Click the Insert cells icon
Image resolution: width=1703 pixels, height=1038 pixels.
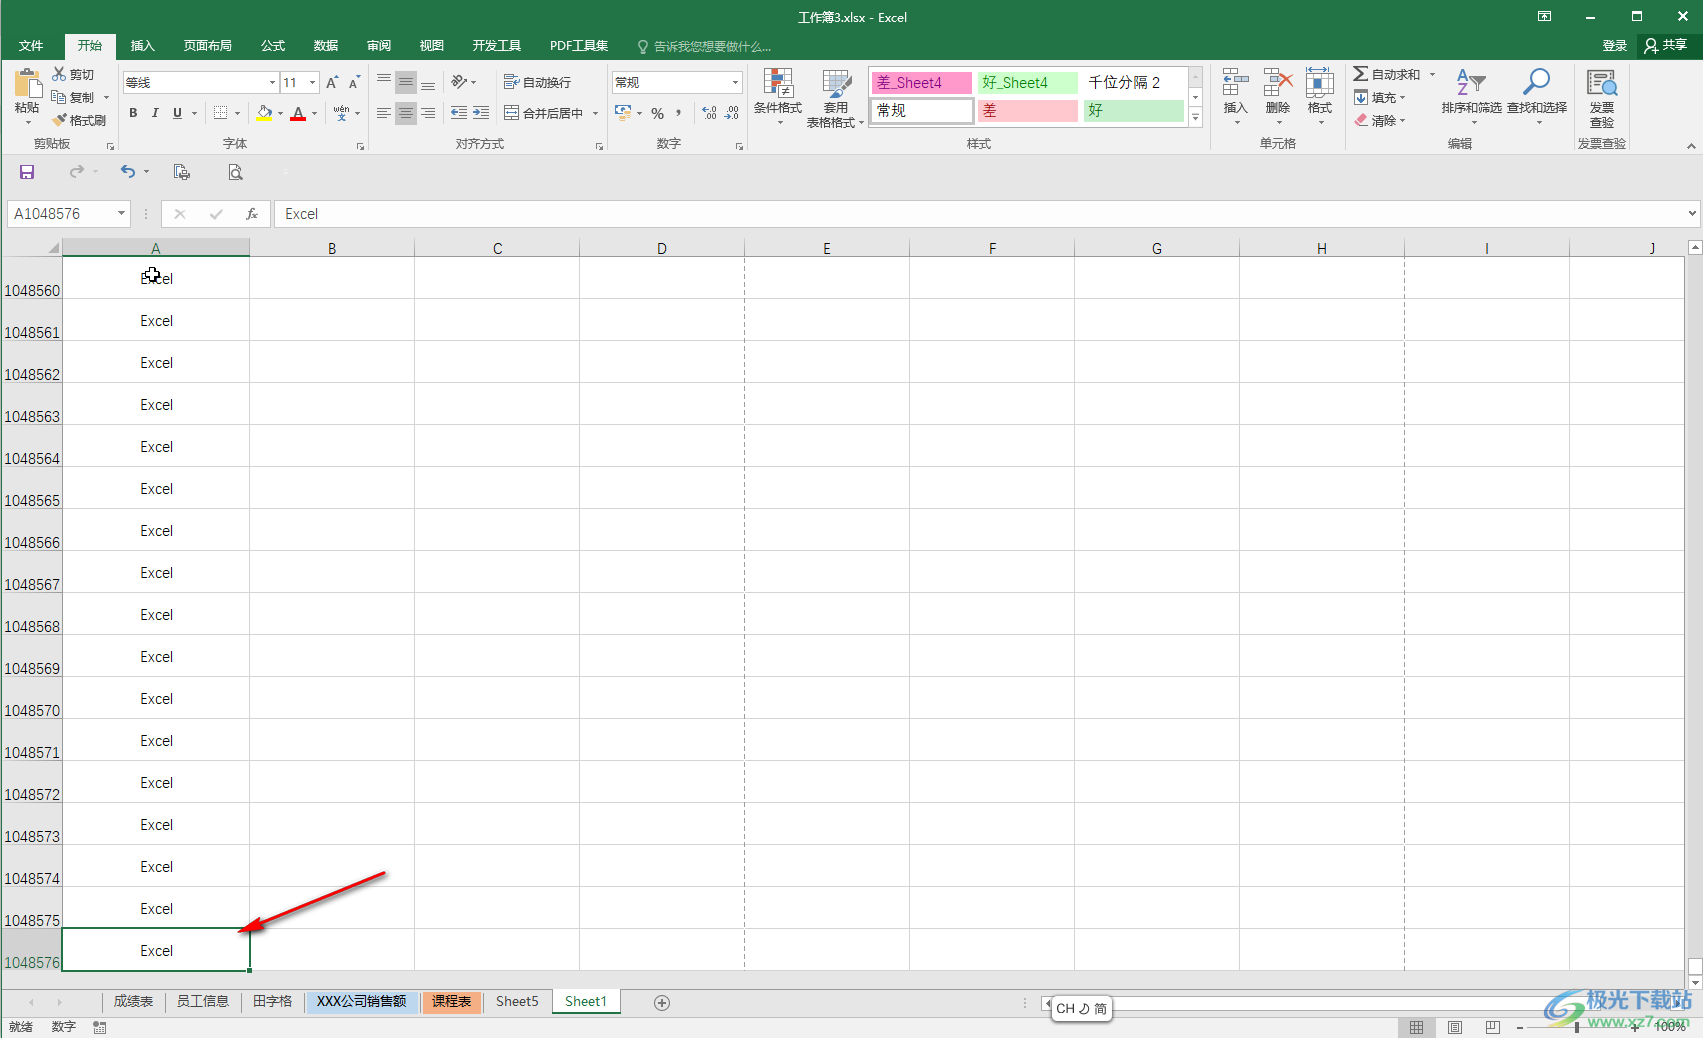[x=1235, y=83]
